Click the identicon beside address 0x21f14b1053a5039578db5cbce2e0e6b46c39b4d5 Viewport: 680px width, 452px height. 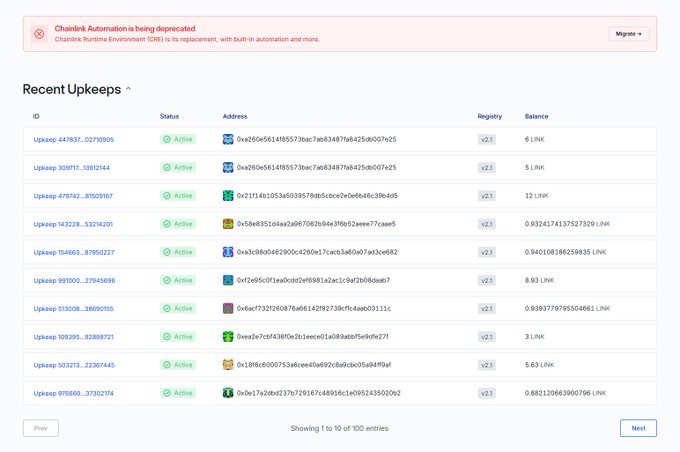pos(228,196)
